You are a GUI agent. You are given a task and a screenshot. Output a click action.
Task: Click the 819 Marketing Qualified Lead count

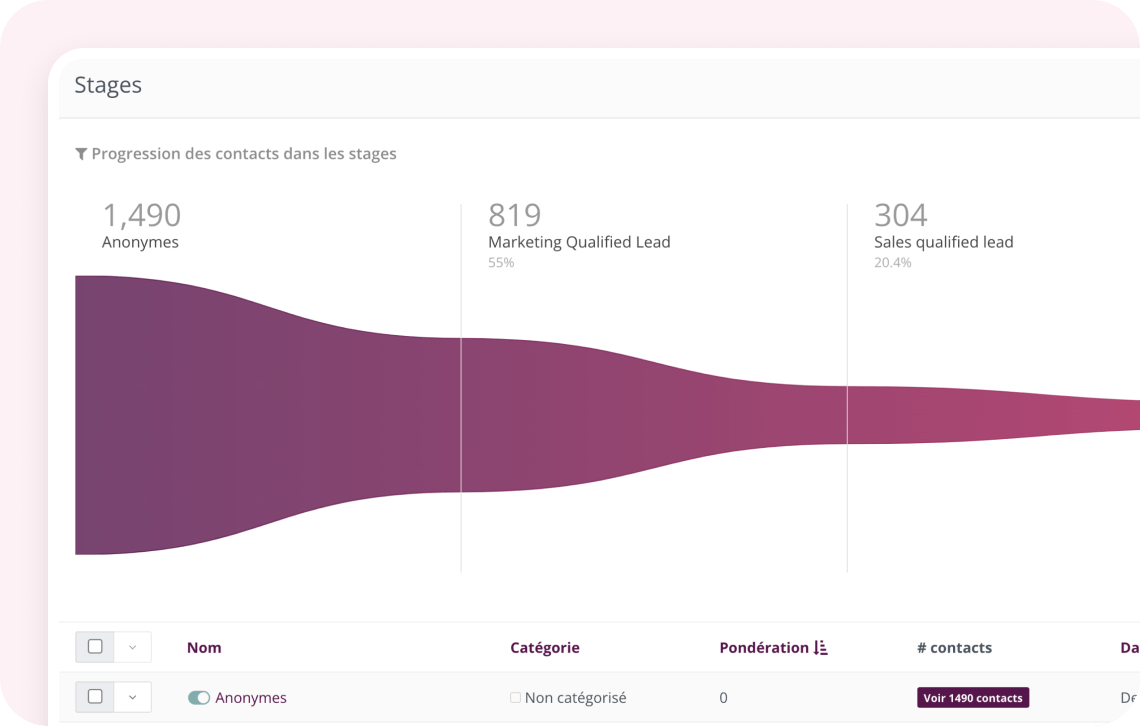coord(514,215)
